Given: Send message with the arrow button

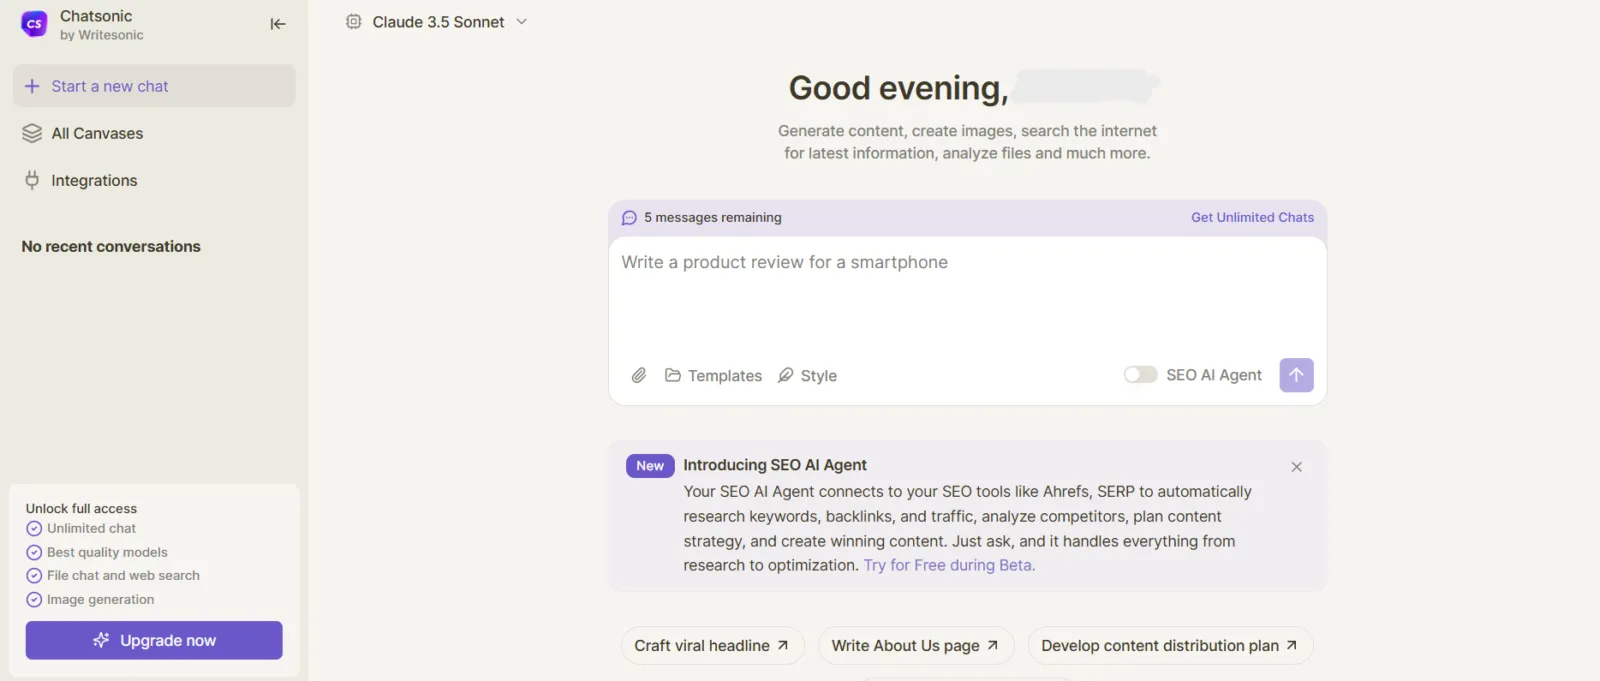Looking at the screenshot, I should point(1296,375).
